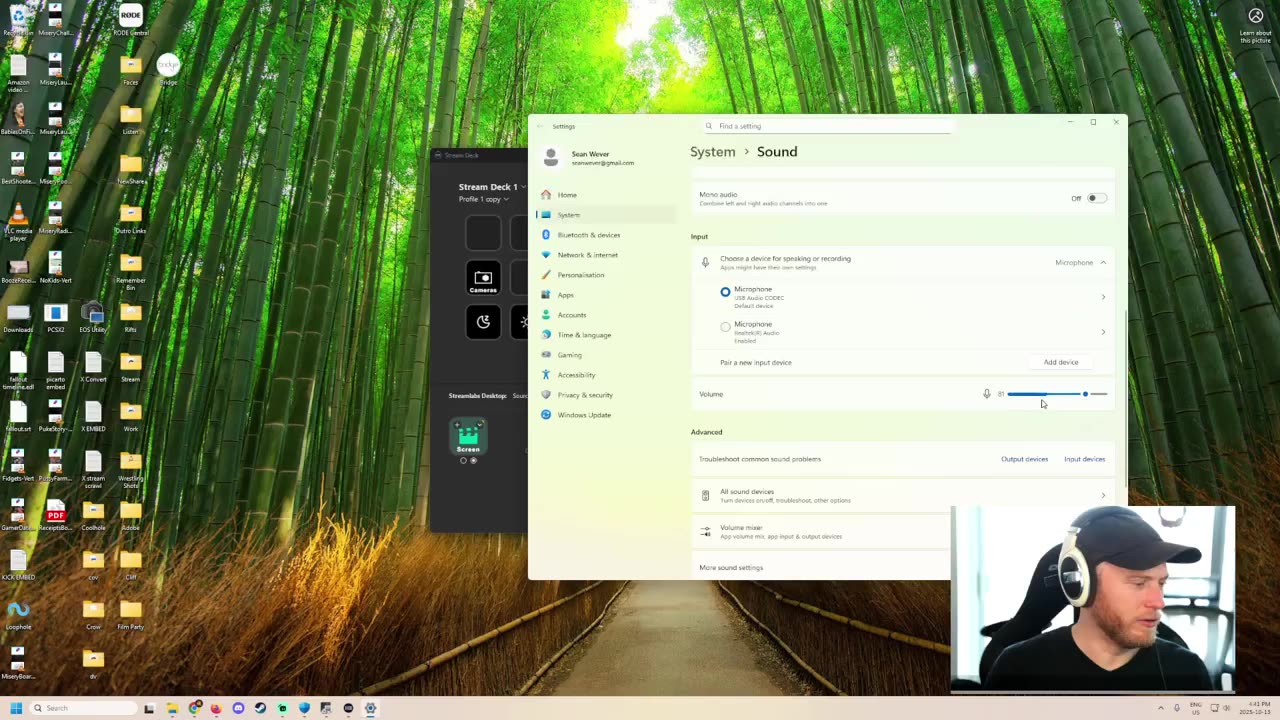Open Profile 1 copy dropdown in Stream Deck
This screenshot has width=1280, height=720.
484,199
